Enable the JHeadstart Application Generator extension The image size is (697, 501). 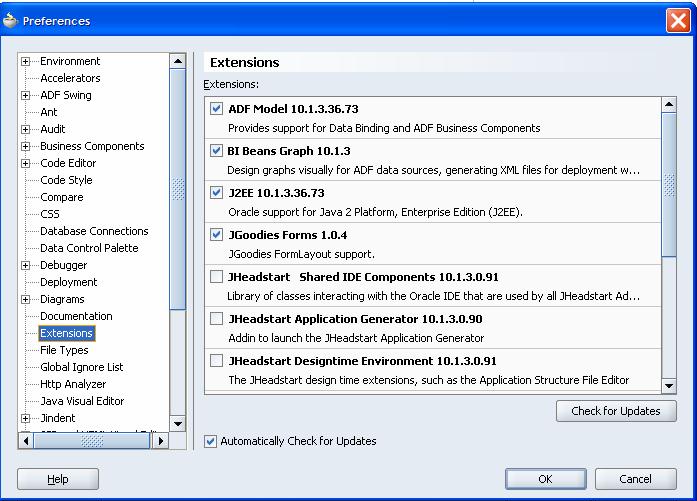(x=217, y=318)
